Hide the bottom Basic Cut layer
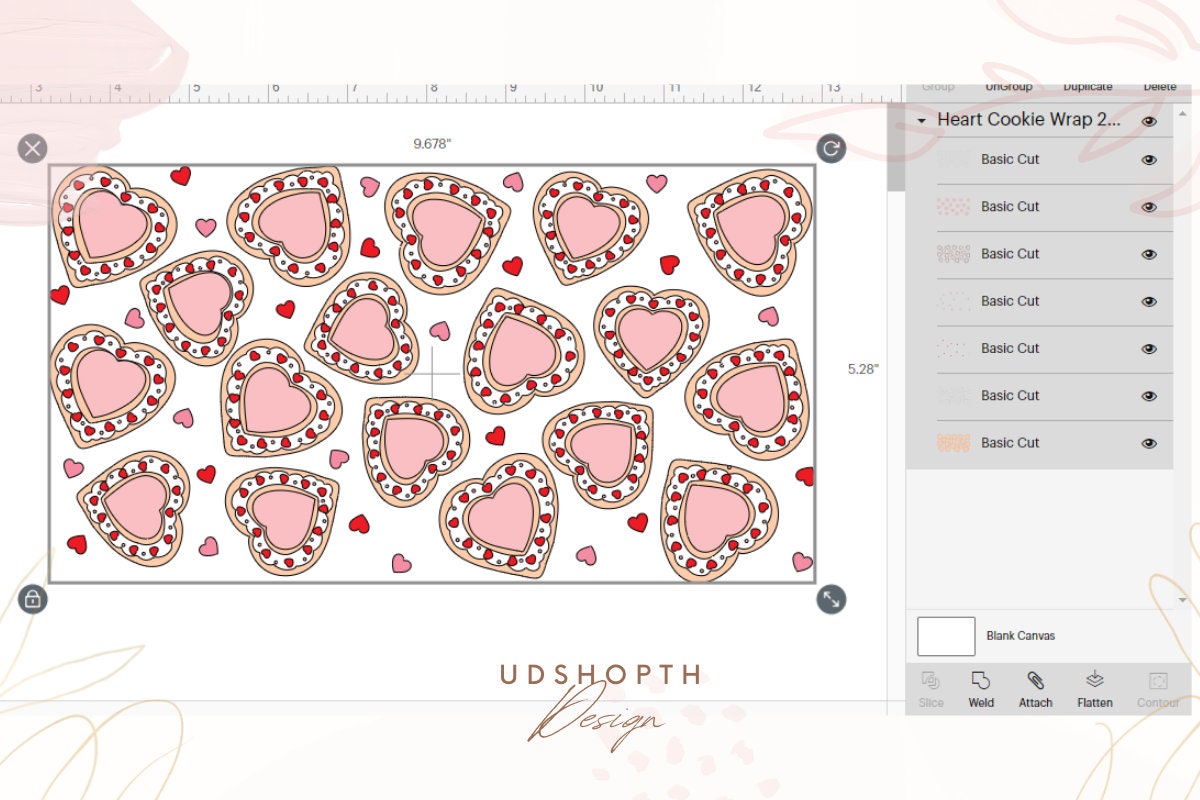Image resolution: width=1200 pixels, height=800 pixels. [x=1149, y=442]
